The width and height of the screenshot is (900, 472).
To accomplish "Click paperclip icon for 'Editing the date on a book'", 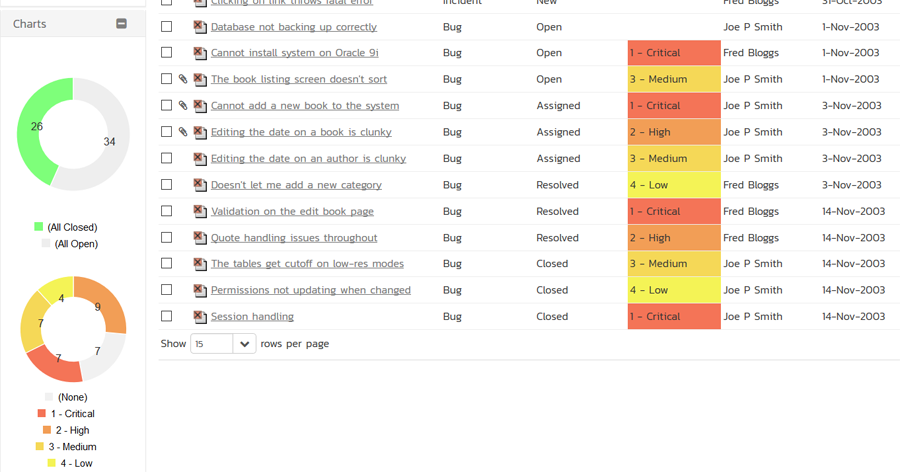I will pyautogui.click(x=183, y=132).
